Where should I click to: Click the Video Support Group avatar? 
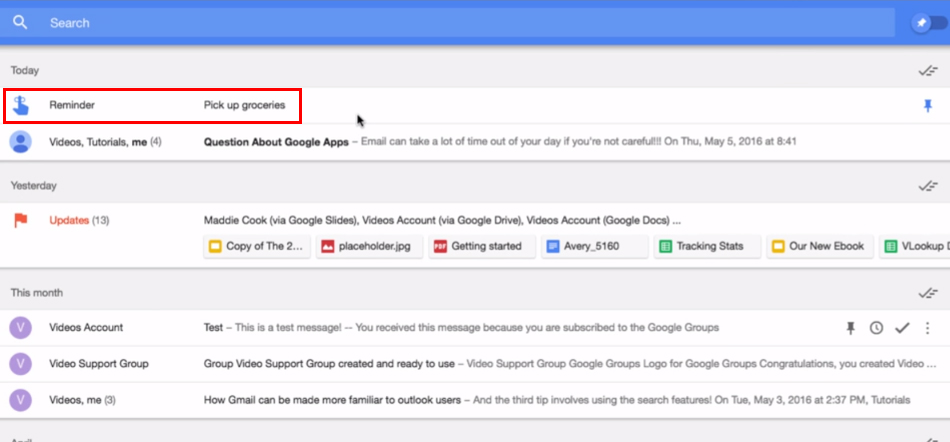click(x=21, y=364)
